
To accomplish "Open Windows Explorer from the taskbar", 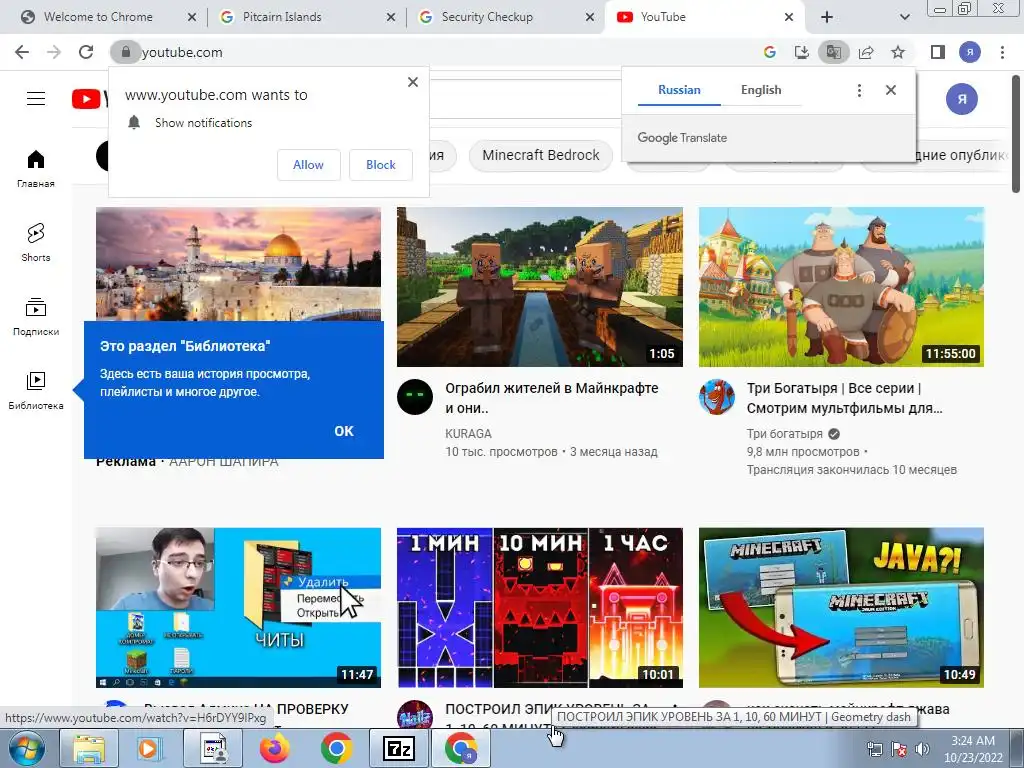I will (x=89, y=748).
